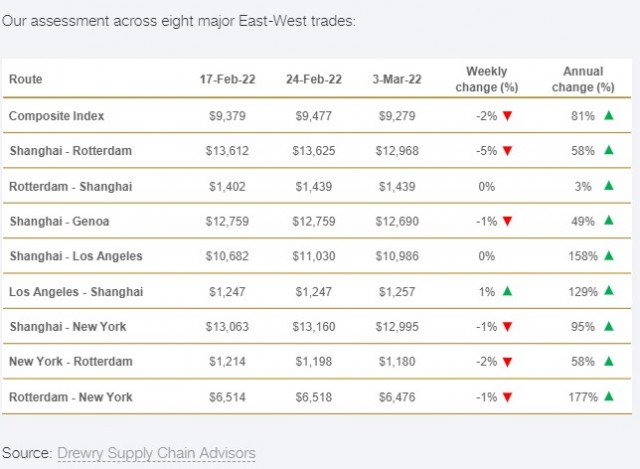640x469 pixels.
Task: Click the $12,690 Shanghai - Genoa value
Action: pos(397,221)
